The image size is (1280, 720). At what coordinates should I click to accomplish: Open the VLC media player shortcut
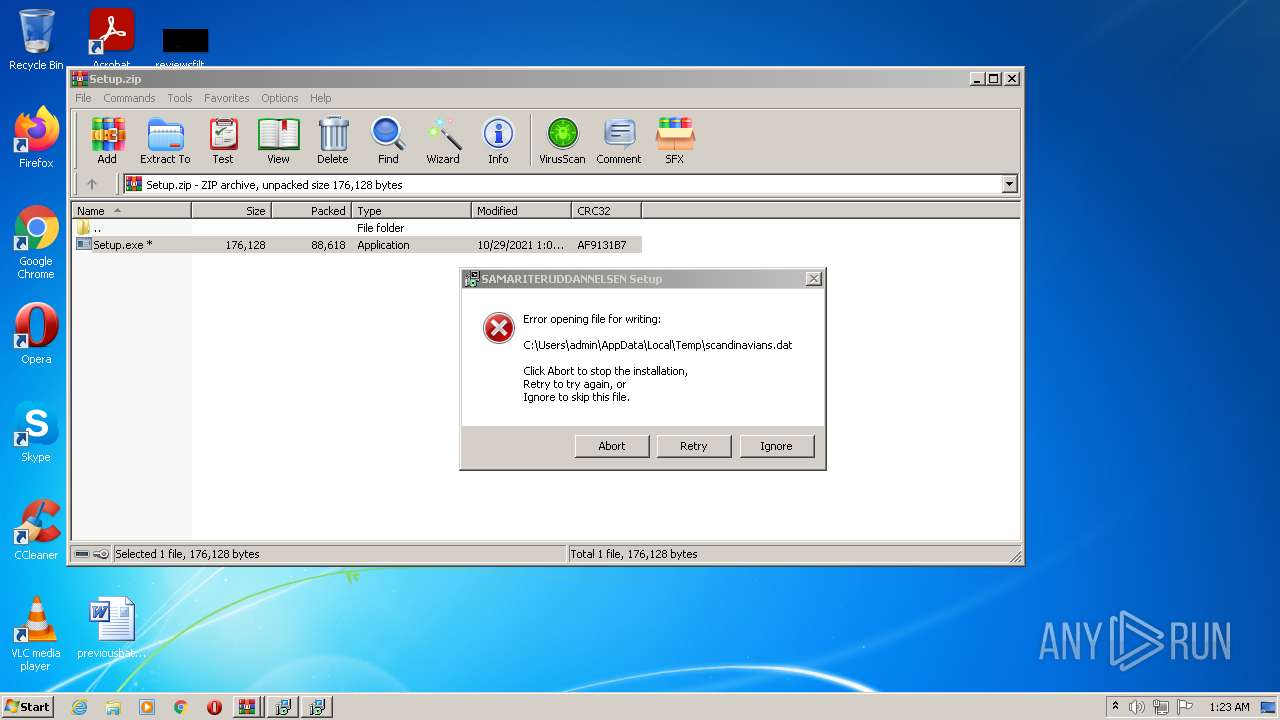tap(36, 634)
